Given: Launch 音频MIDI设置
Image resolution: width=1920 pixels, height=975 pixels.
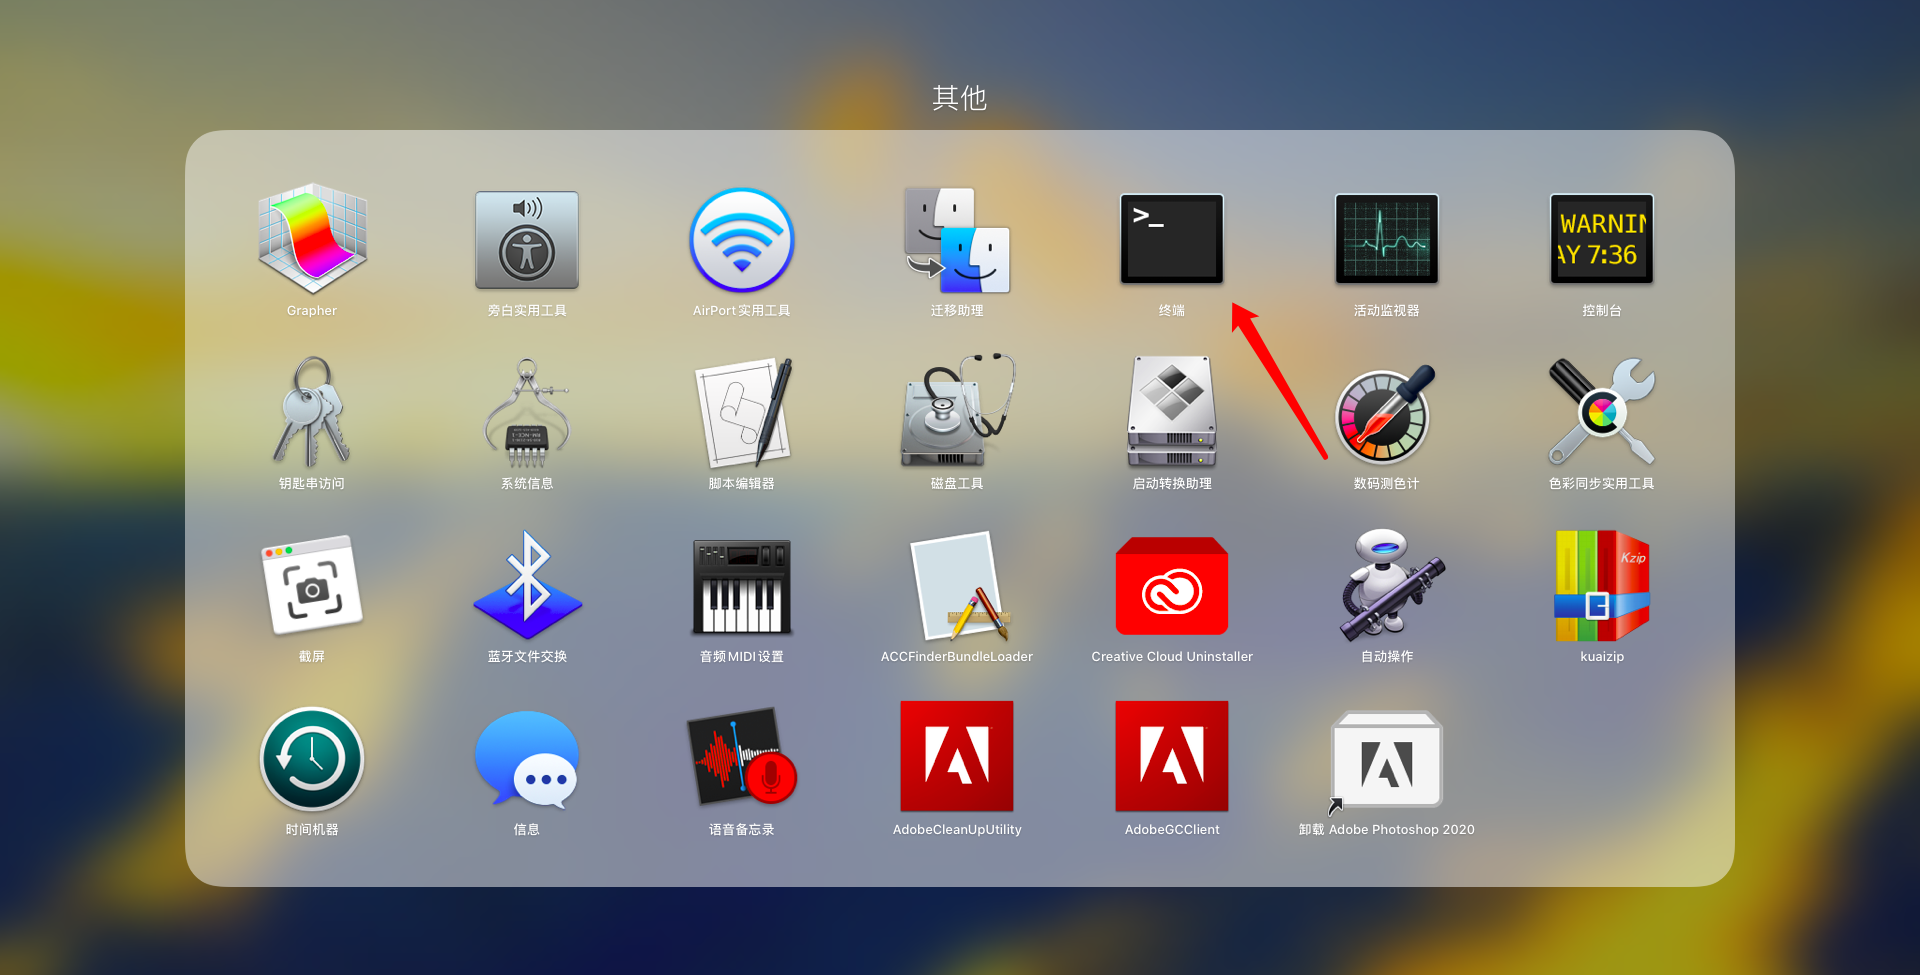Looking at the screenshot, I should point(742,586).
